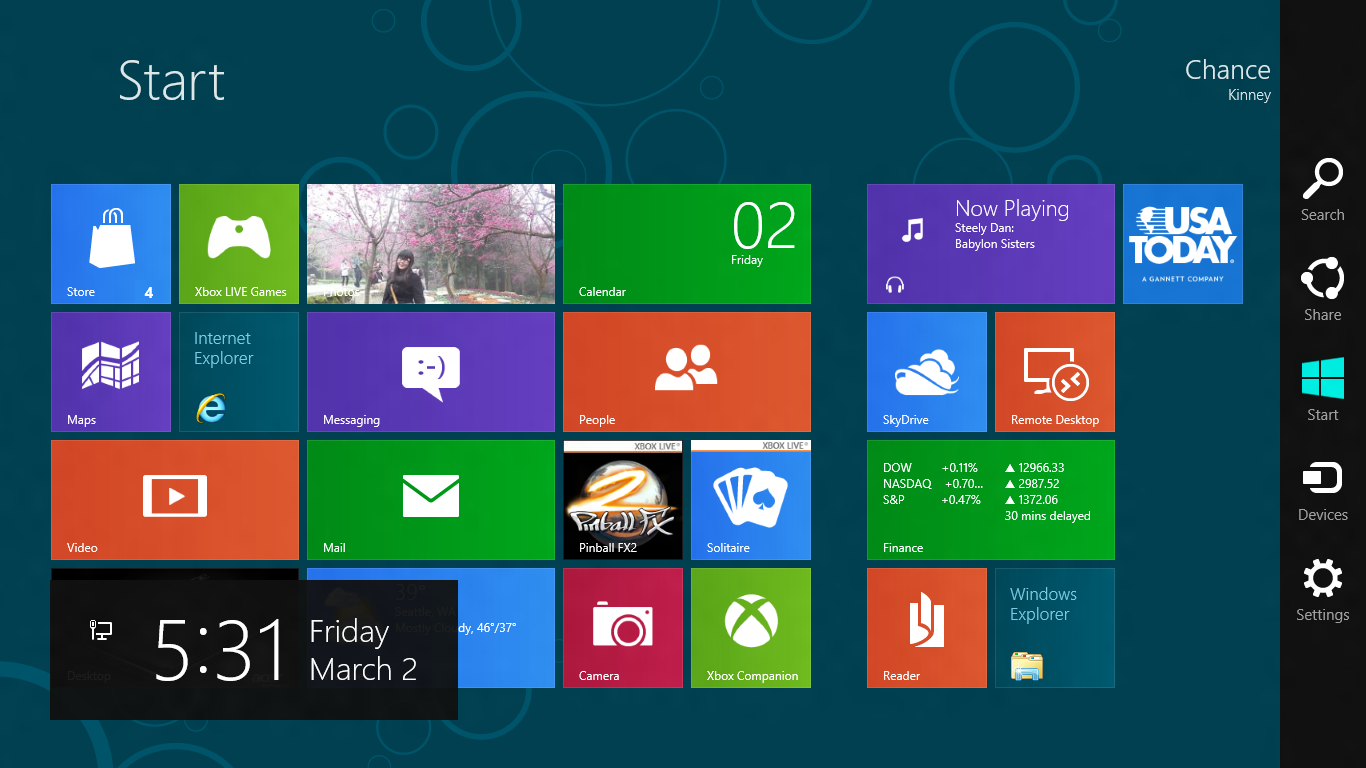1366x768 pixels.
Task: Open the SkyDrive tile
Action: 927,372
